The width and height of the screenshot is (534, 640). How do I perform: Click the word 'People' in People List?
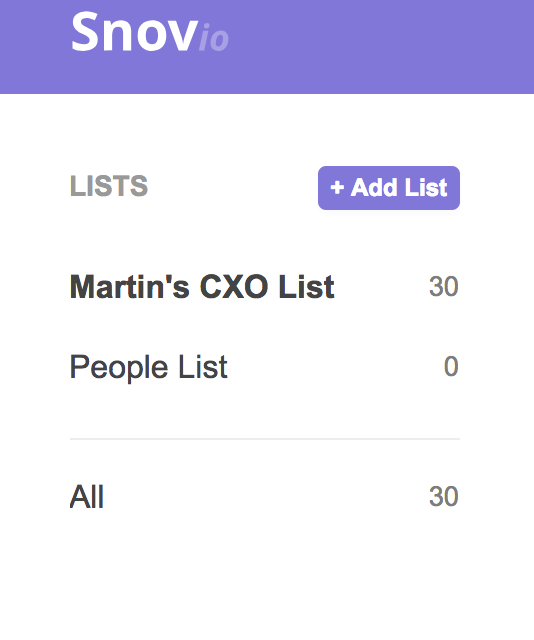tap(119, 368)
